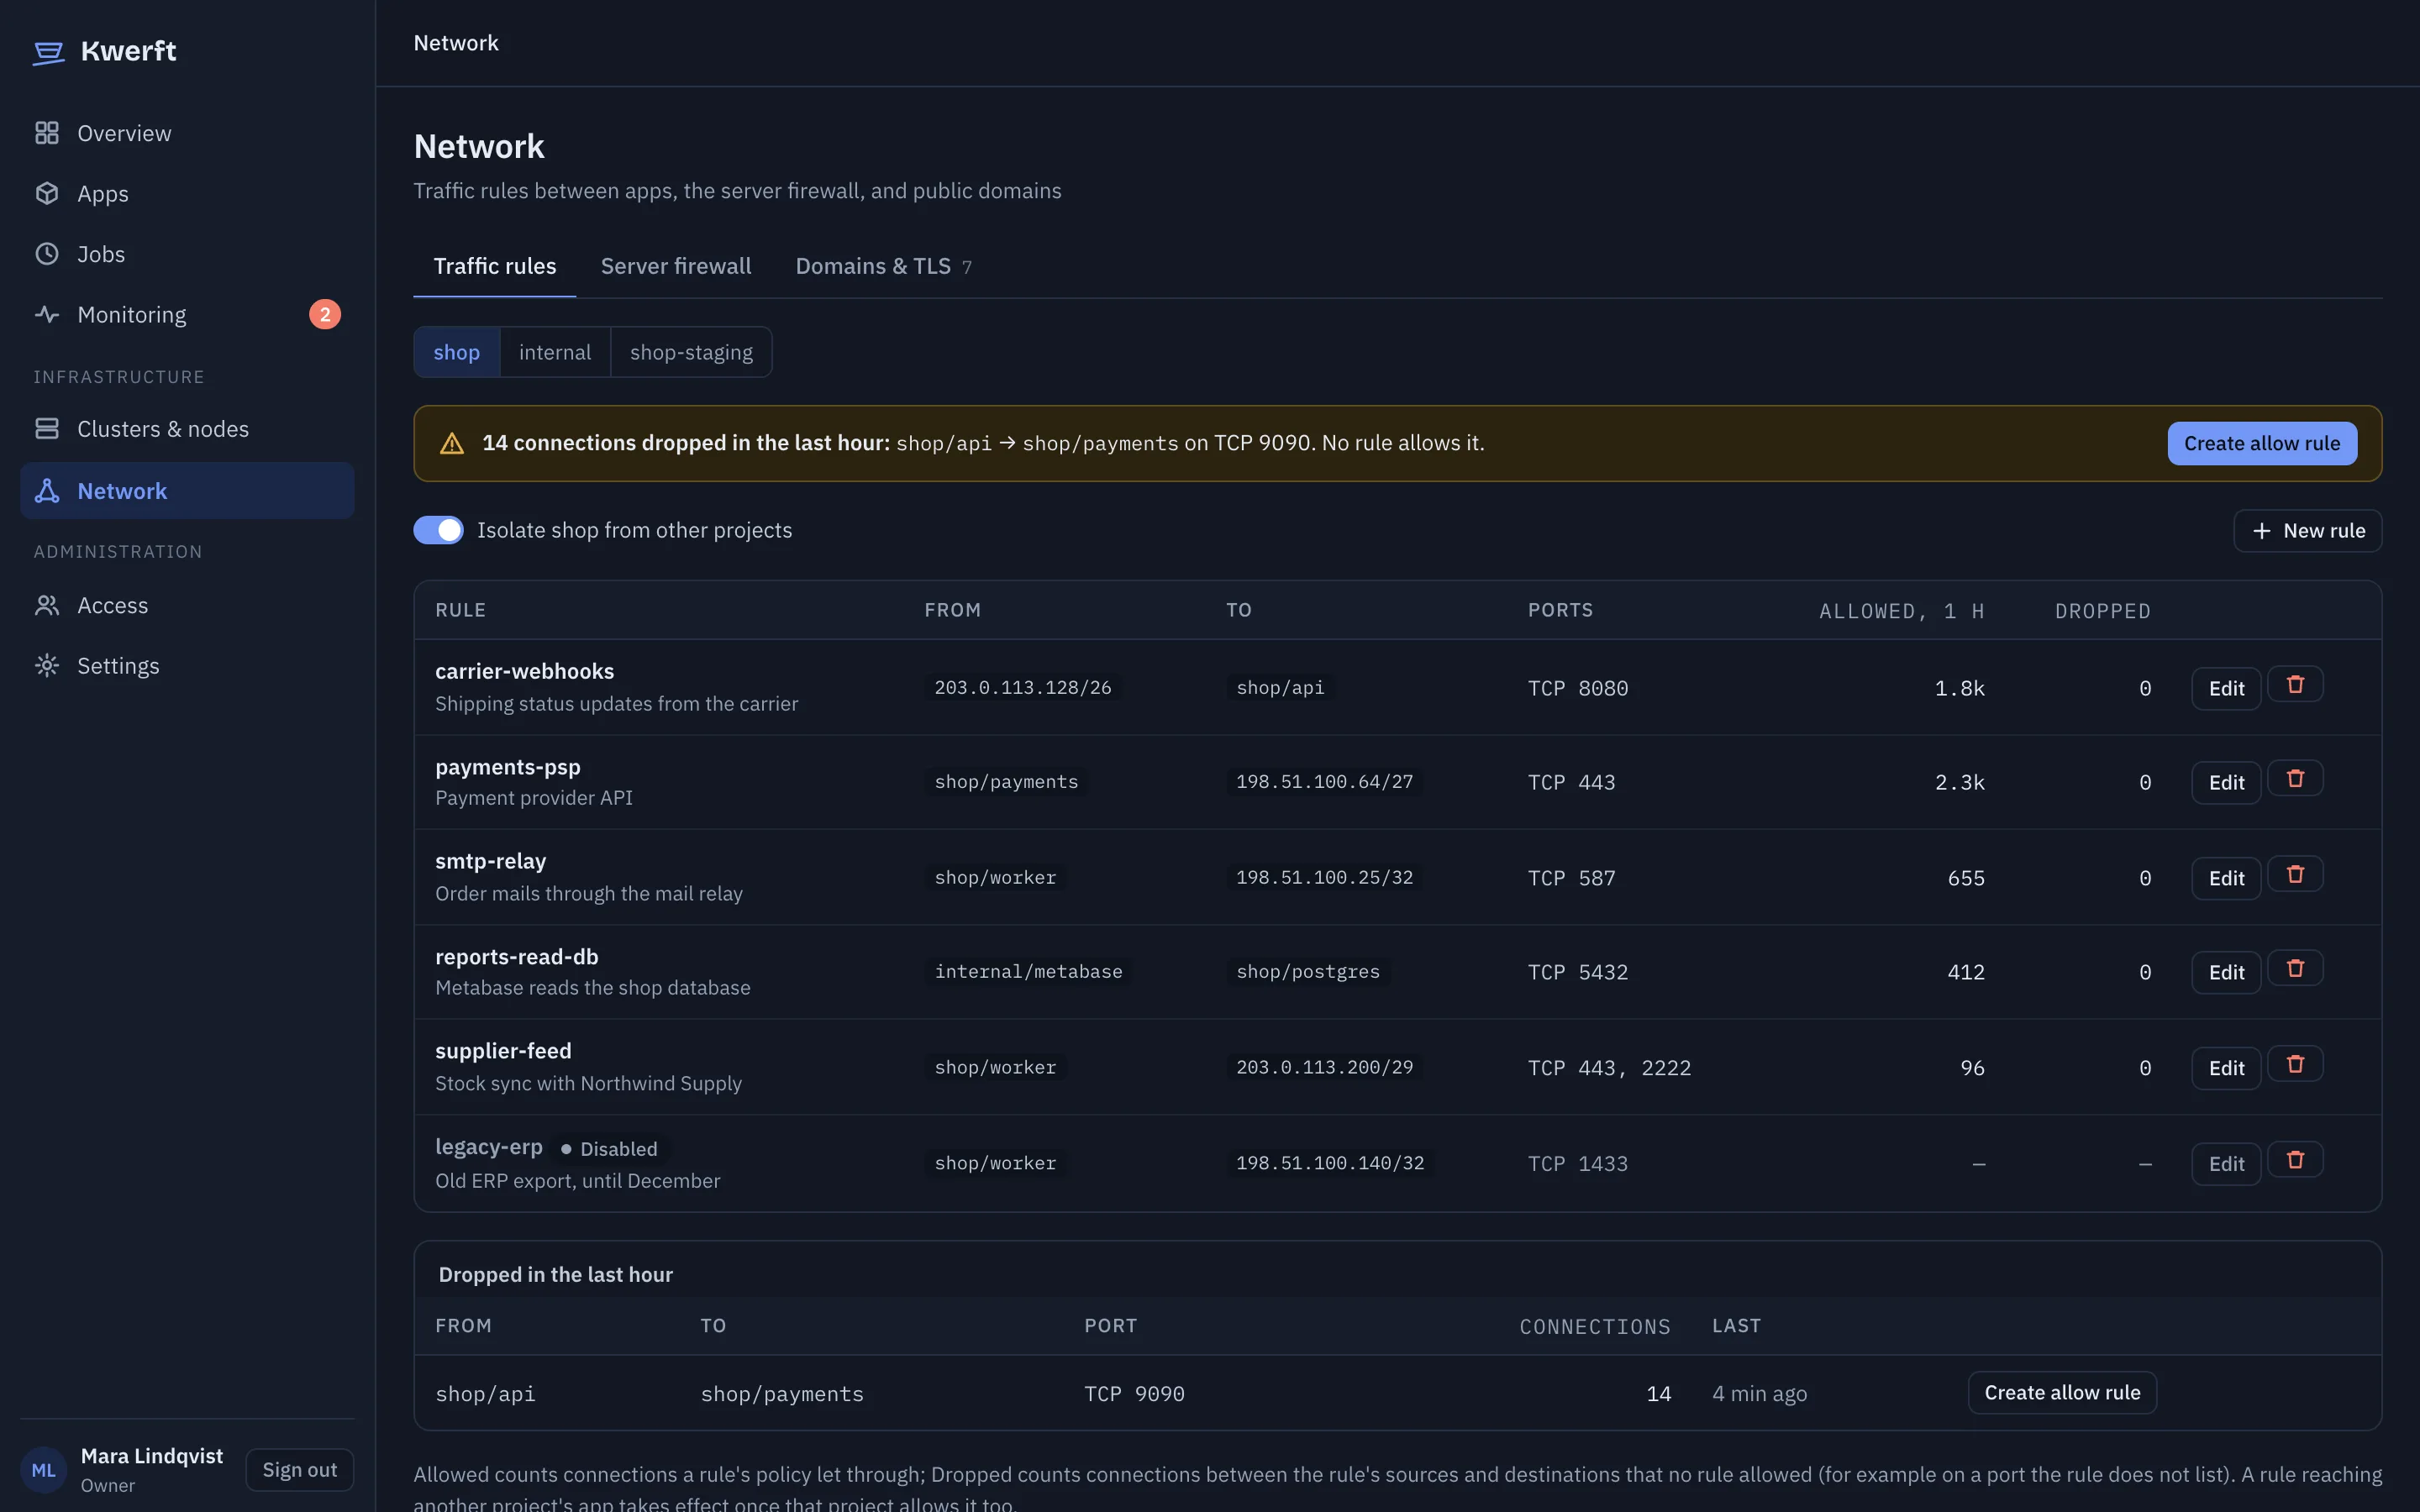Screen dimensions: 2420x1512
Task: Delete the smtp-relay rule
Action: (2295, 875)
